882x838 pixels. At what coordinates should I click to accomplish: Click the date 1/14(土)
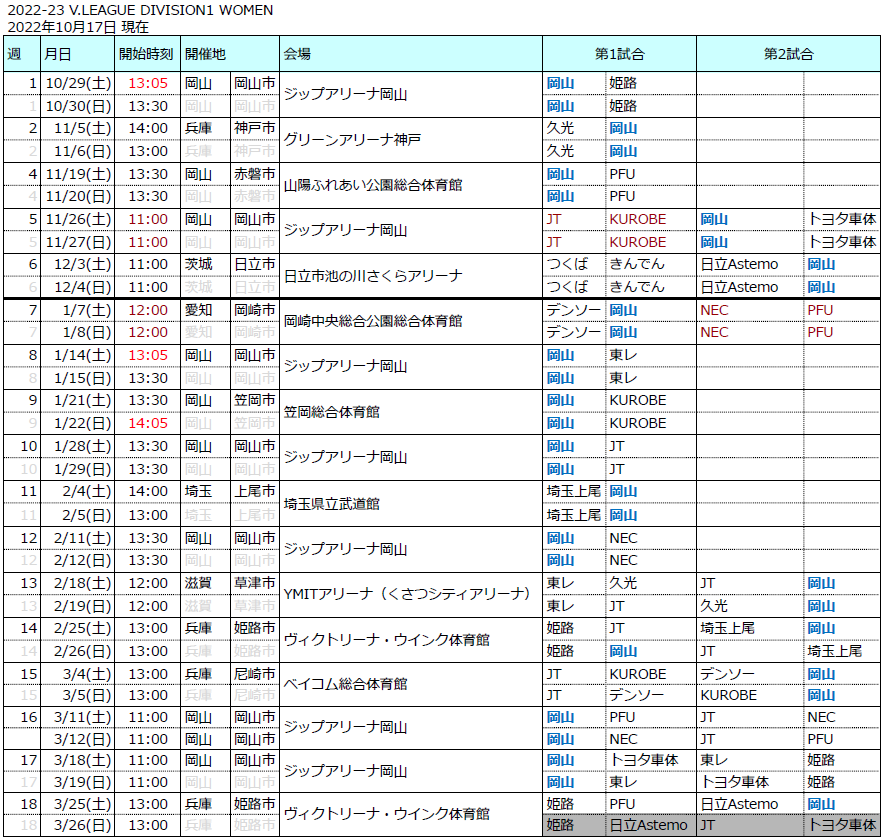83,355
